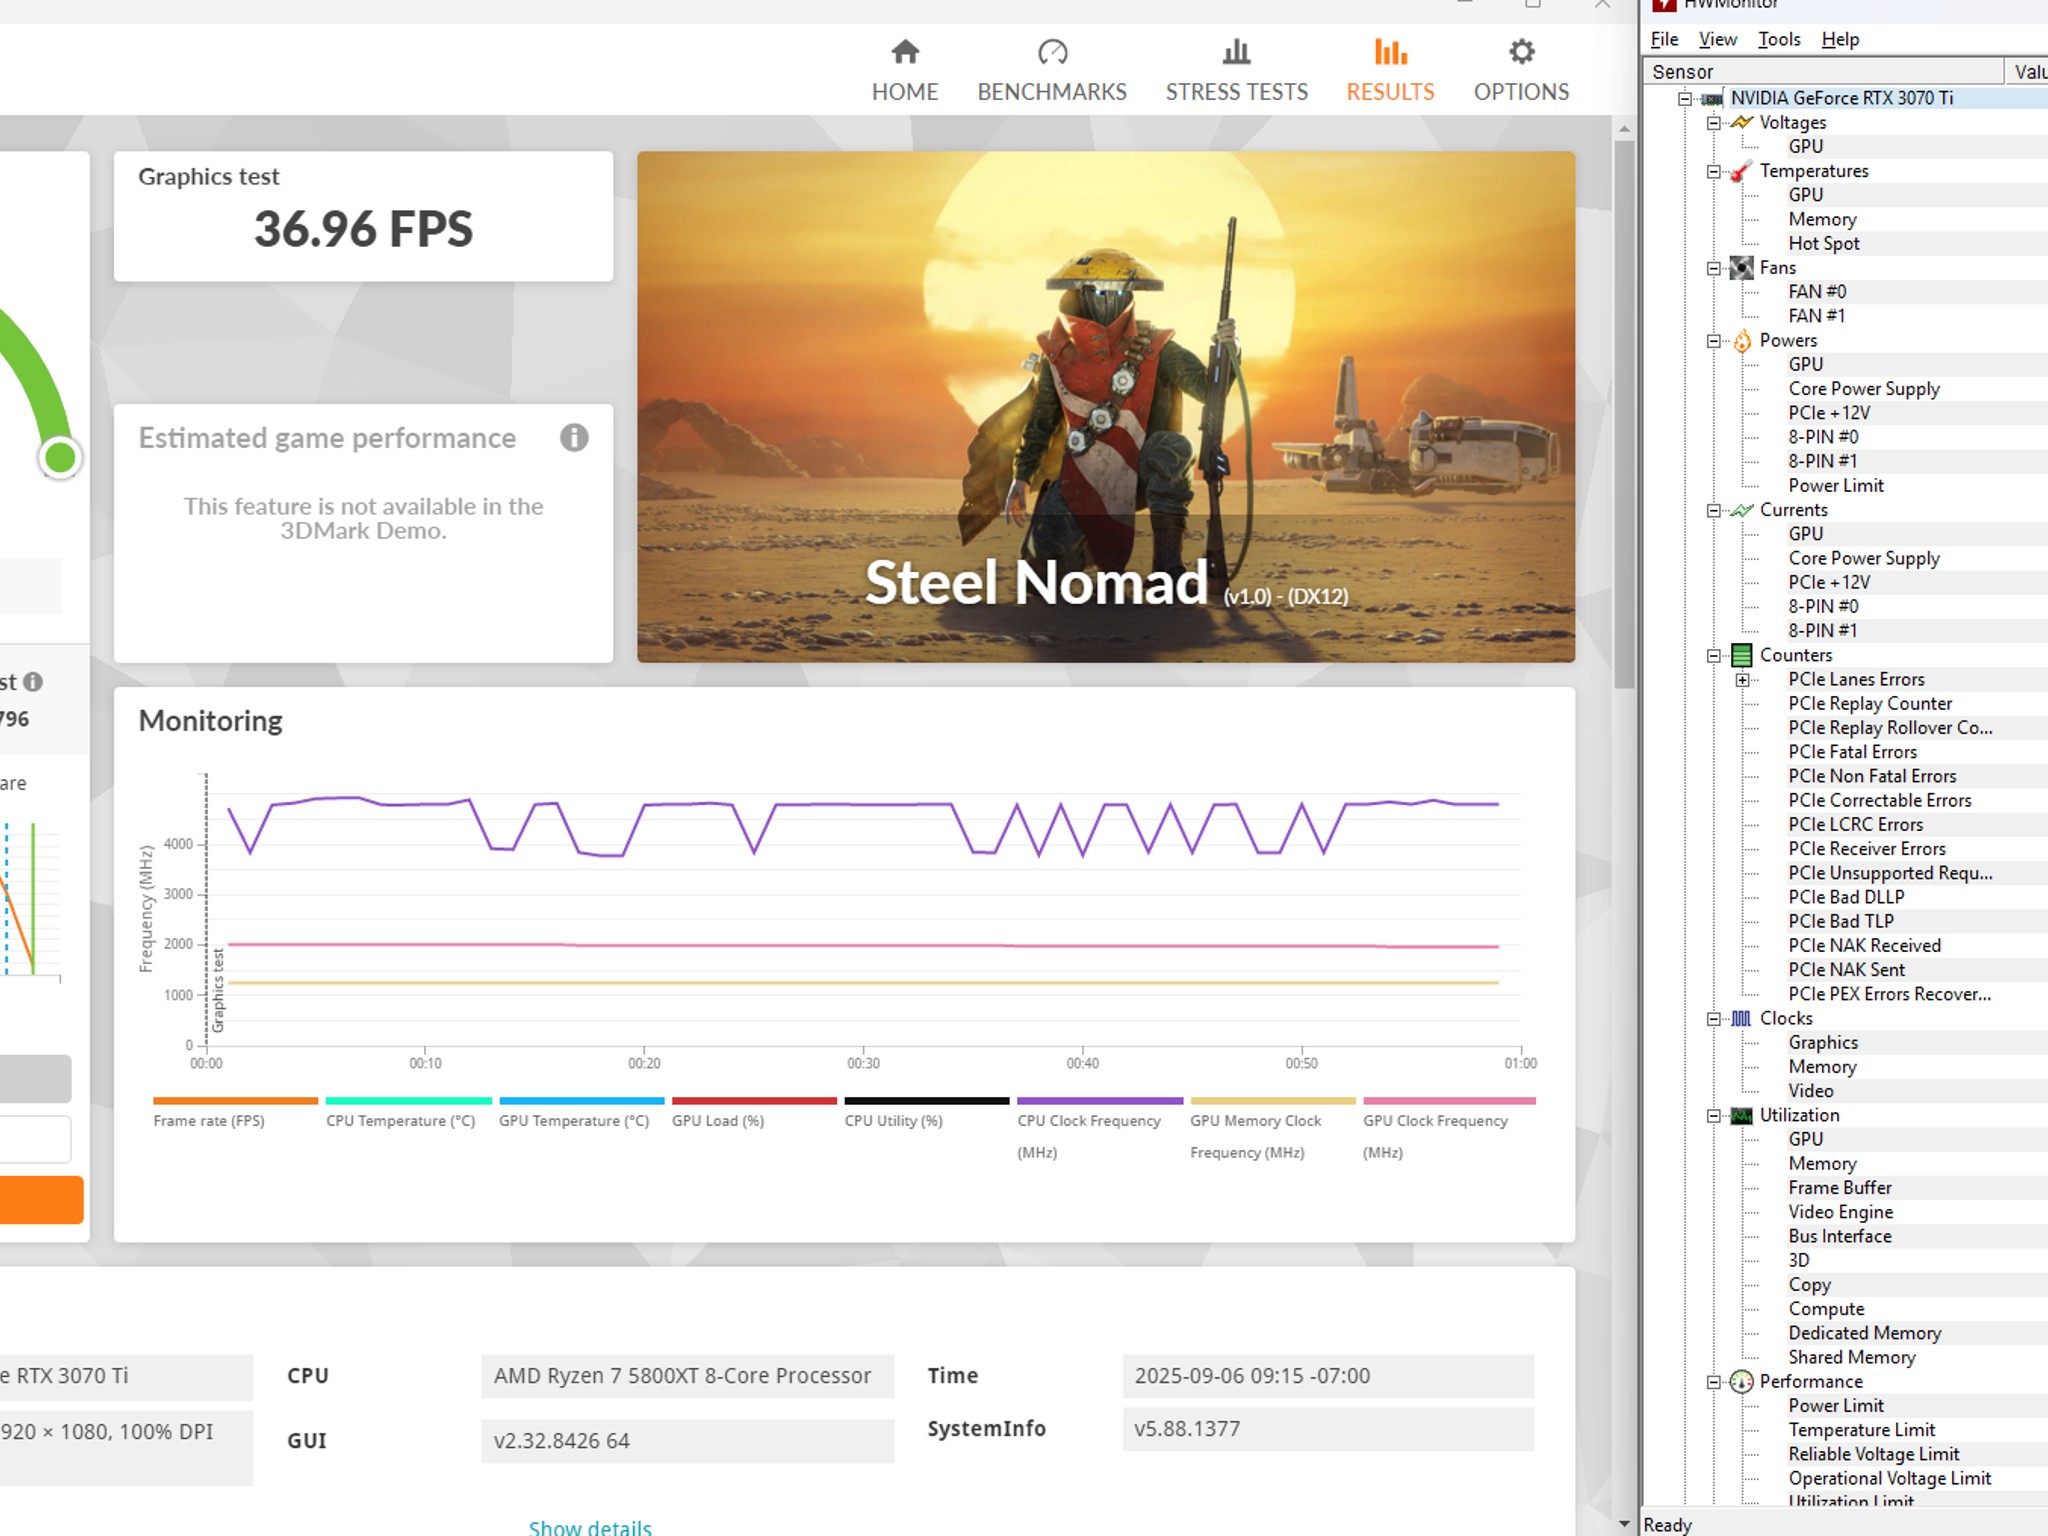Image resolution: width=2048 pixels, height=1536 pixels.
Task: Toggle the CPU Clock Frequency legend series
Action: 1099,1128
